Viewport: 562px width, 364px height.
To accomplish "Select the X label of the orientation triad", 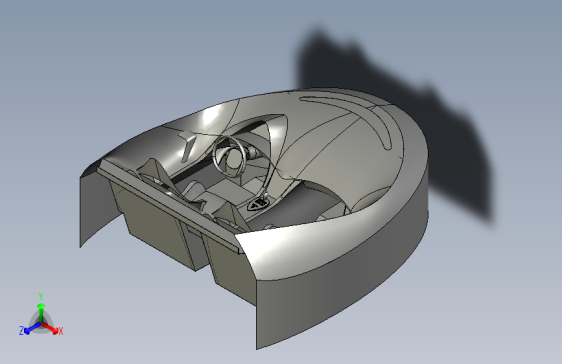I will point(61,331).
